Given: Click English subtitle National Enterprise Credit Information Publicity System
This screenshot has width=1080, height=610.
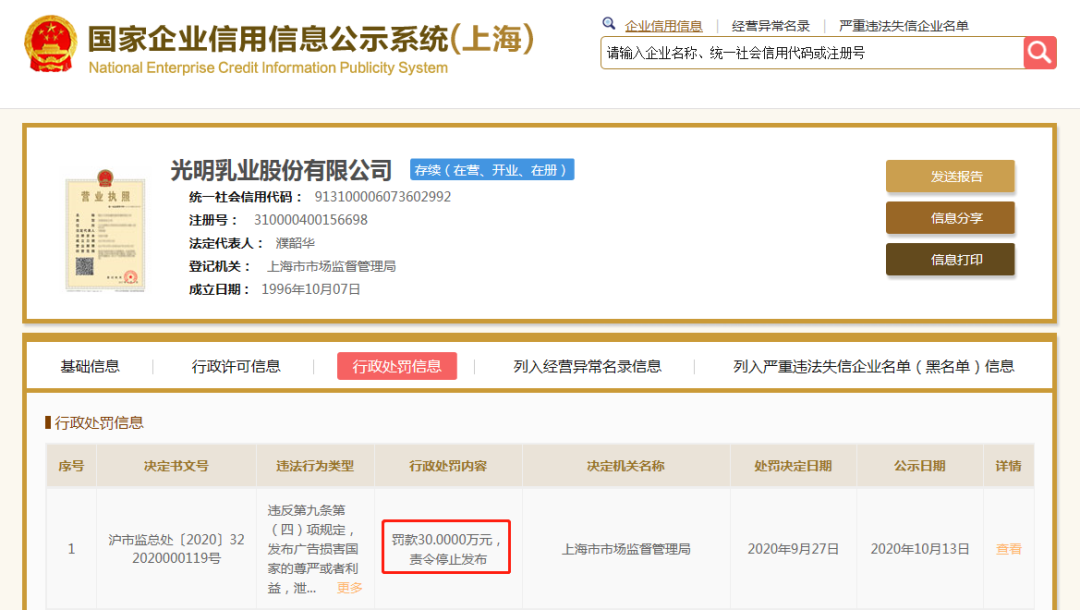Looking at the screenshot, I should pyautogui.click(x=268, y=67).
